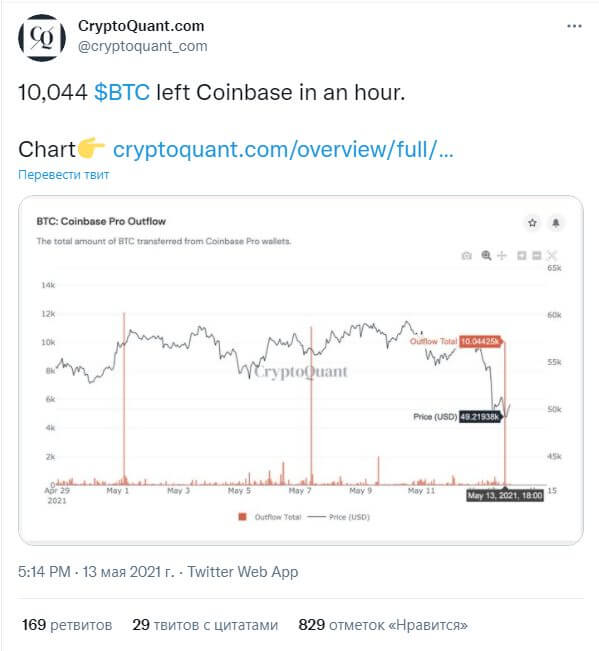Image resolution: width=599 pixels, height=651 pixels.
Task: View the 29 твитов с цитатами list
Action: coord(205,625)
